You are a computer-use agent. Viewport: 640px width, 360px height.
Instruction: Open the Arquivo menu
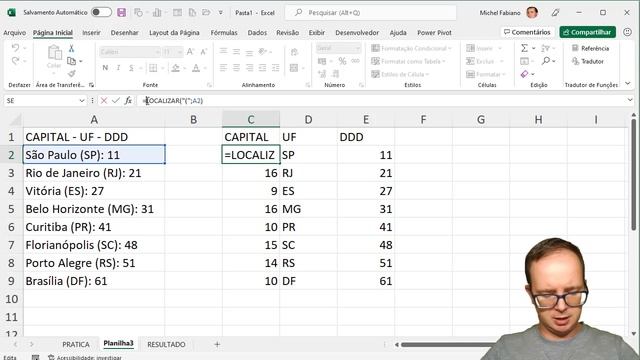14,32
